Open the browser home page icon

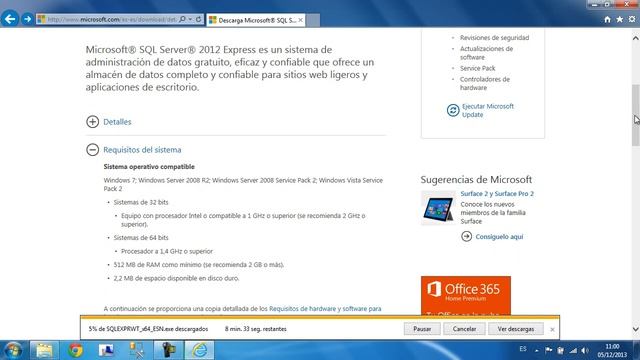coord(607,19)
